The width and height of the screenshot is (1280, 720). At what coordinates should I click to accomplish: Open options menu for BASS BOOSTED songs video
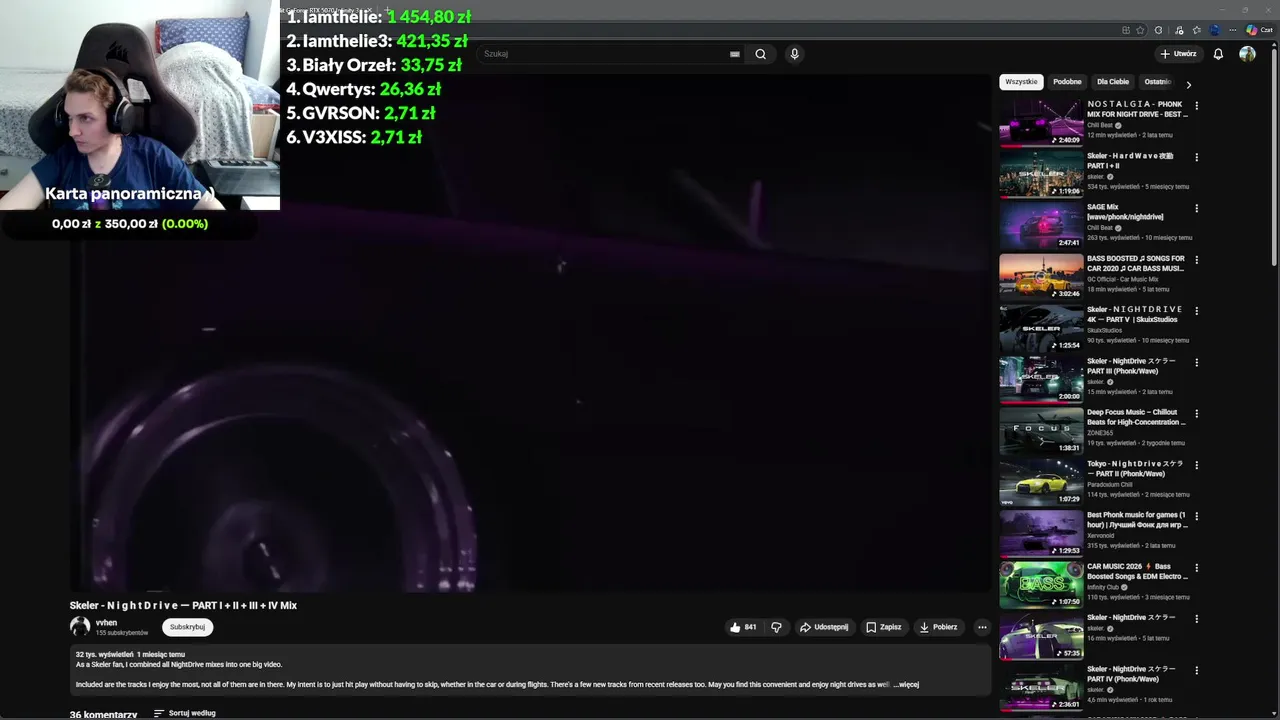pos(1196,260)
